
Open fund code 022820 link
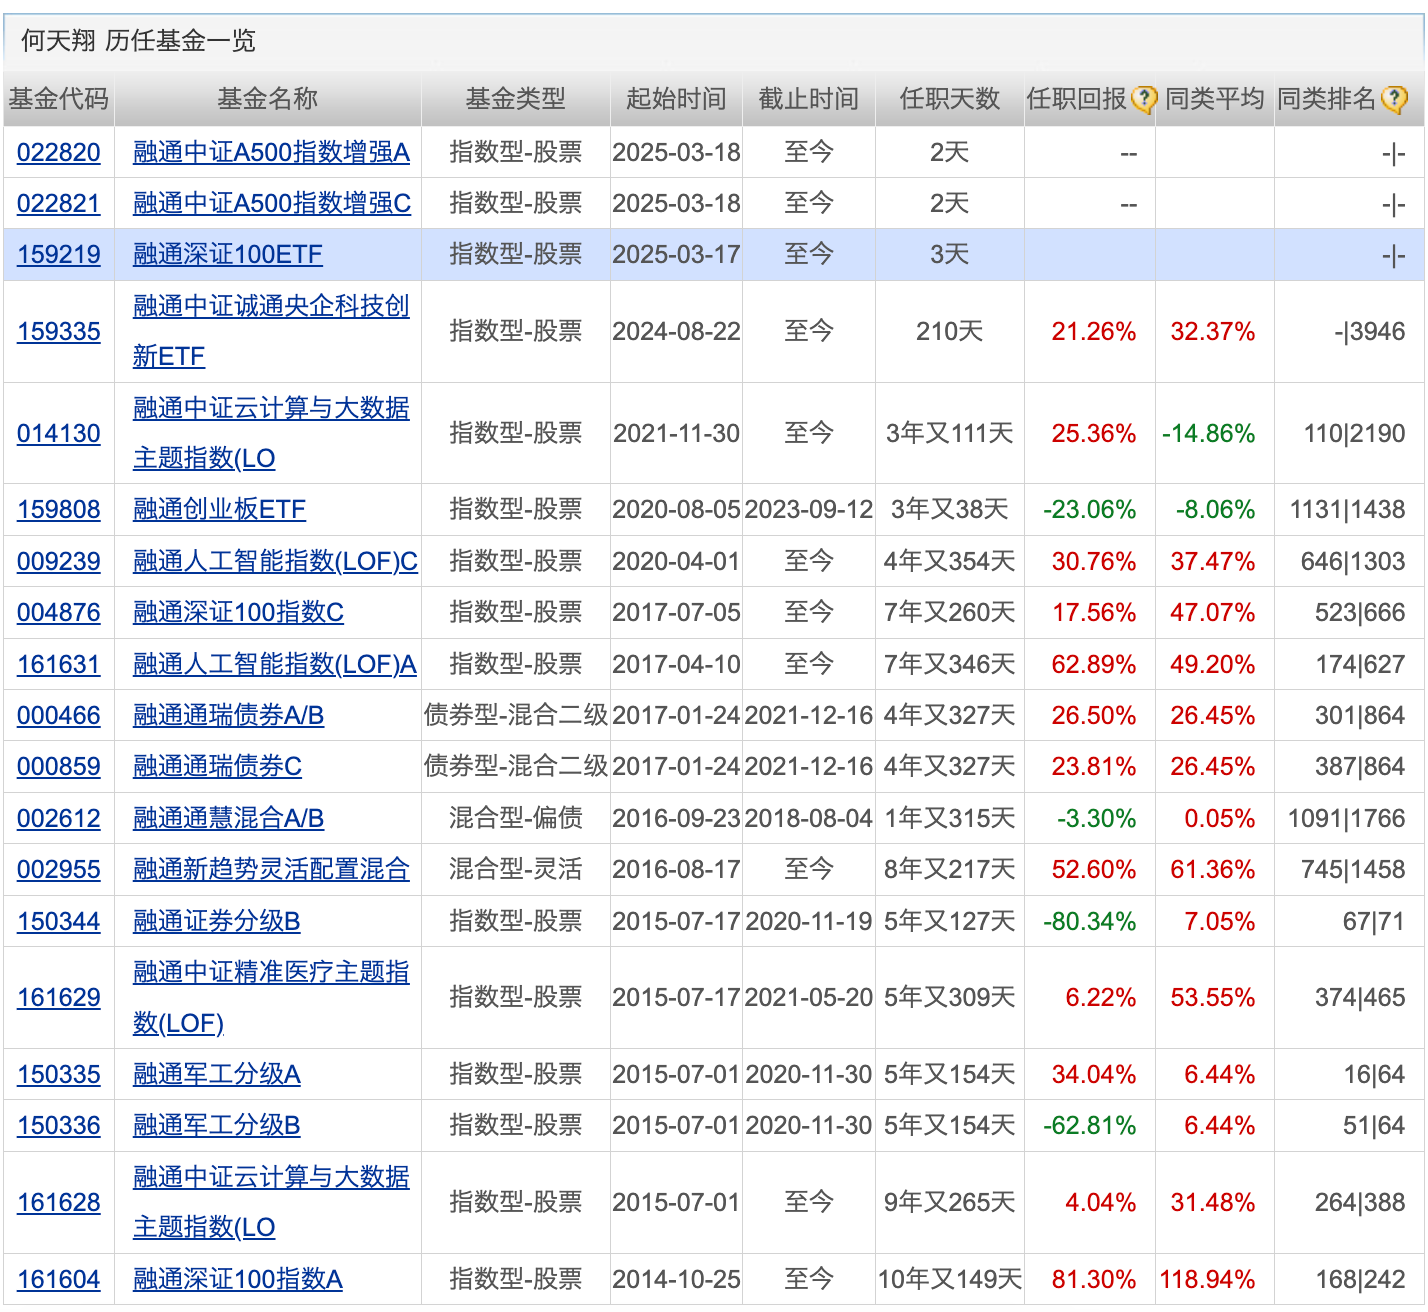(59, 152)
